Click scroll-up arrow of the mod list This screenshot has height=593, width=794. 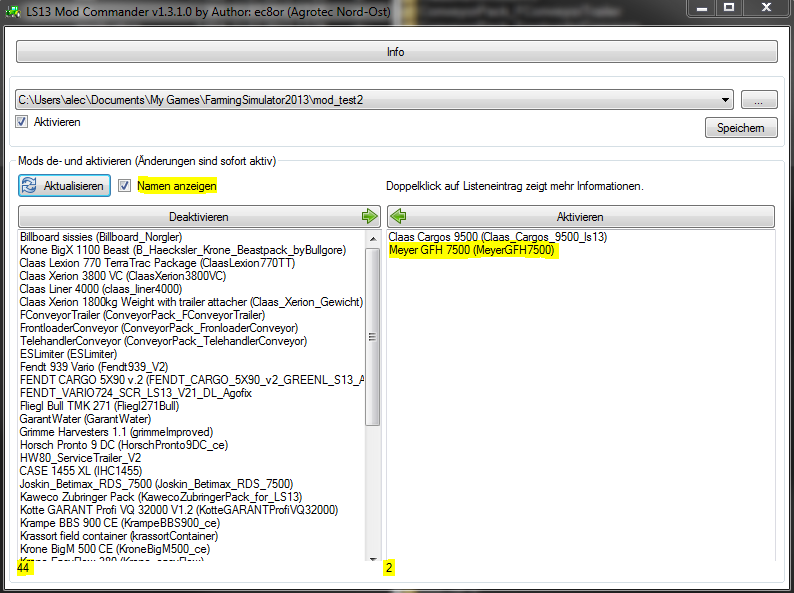(373, 239)
